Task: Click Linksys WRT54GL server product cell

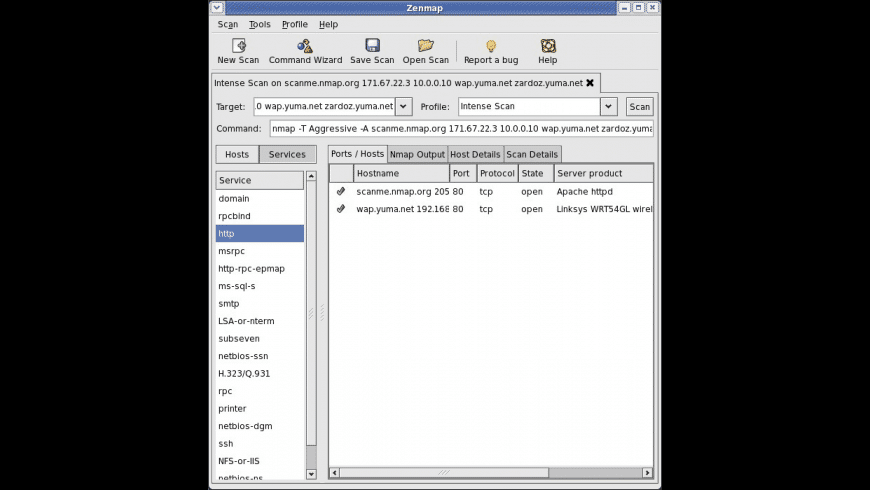Action: (x=604, y=209)
